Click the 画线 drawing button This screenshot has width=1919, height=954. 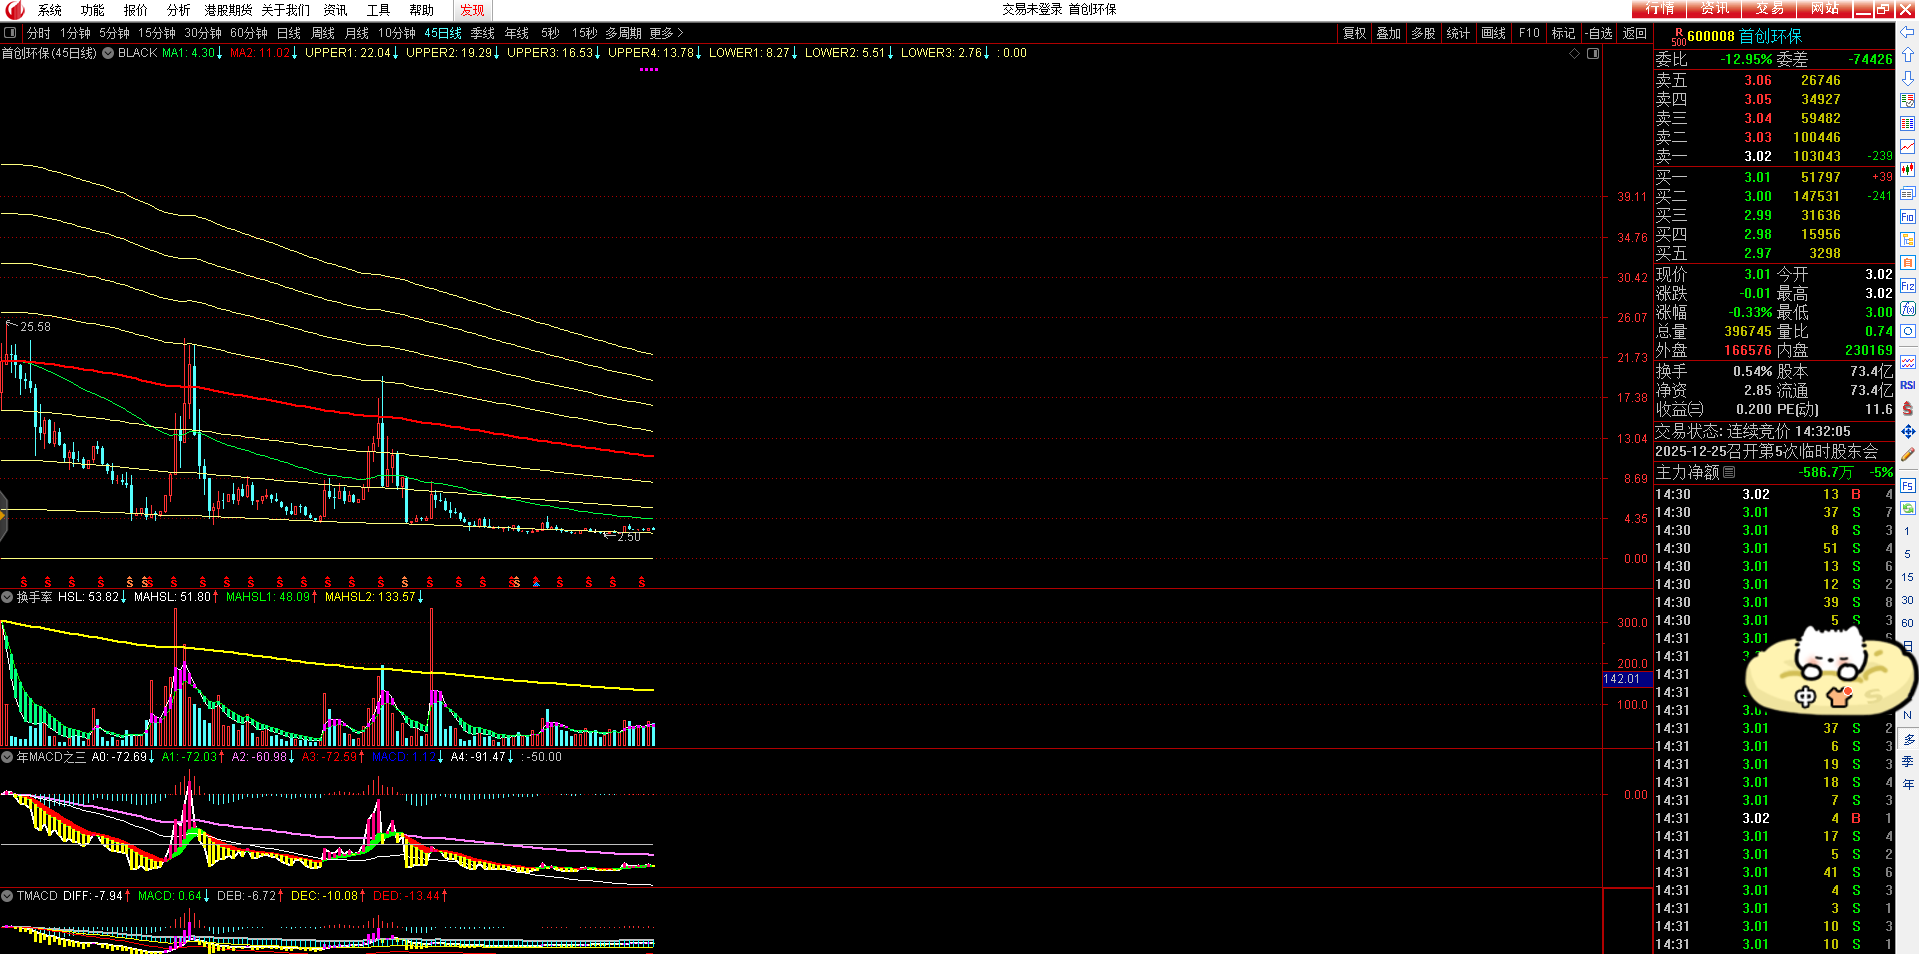pyautogui.click(x=1493, y=33)
